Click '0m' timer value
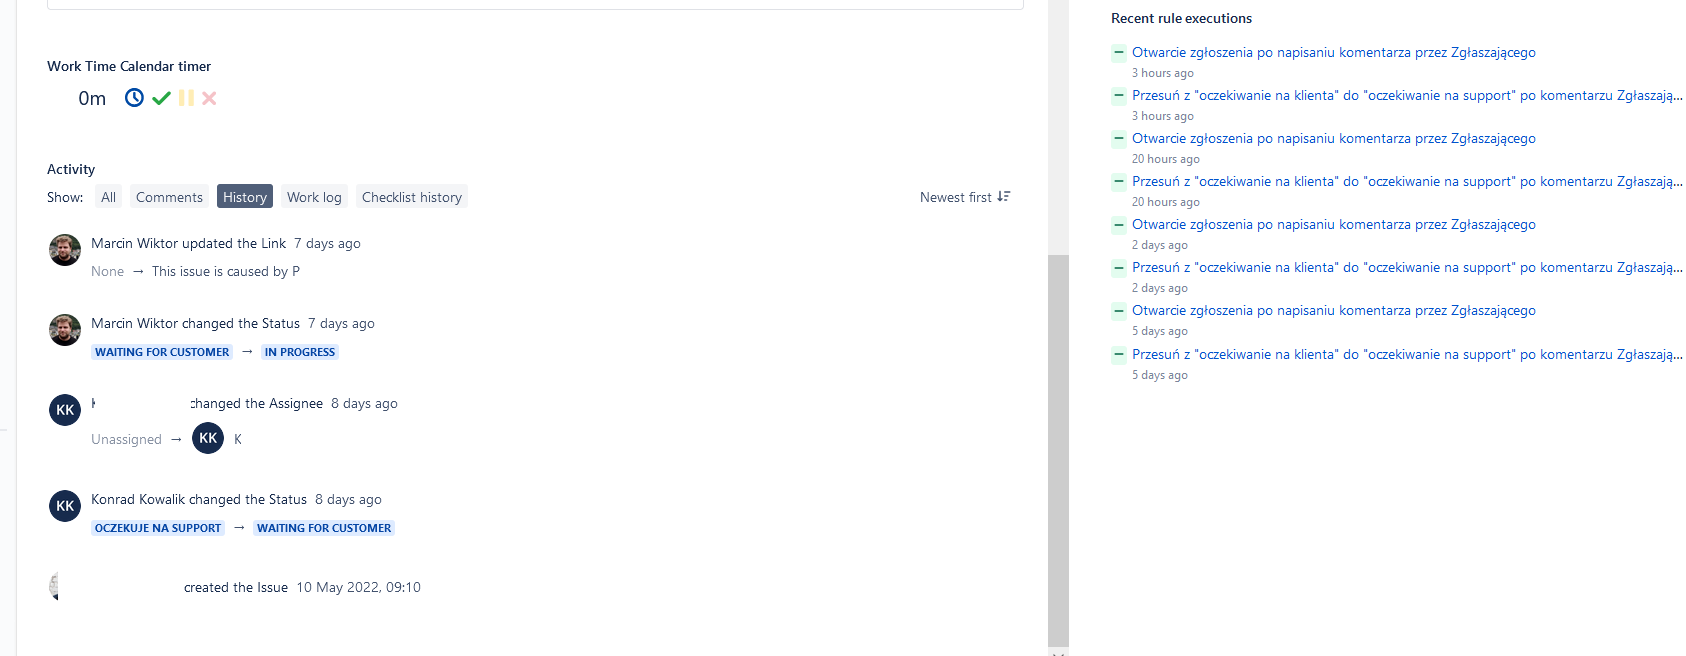Viewport: 1686px width, 656px height. tap(92, 98)
